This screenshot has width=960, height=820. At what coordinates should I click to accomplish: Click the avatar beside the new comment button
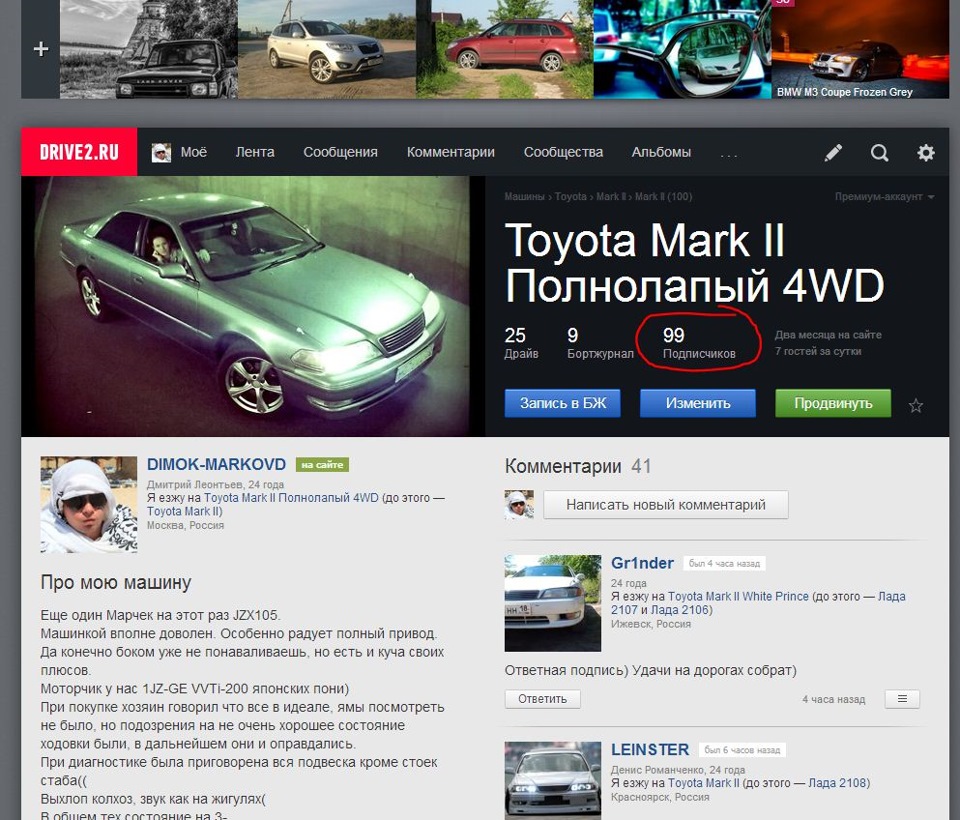coord(519,505)
